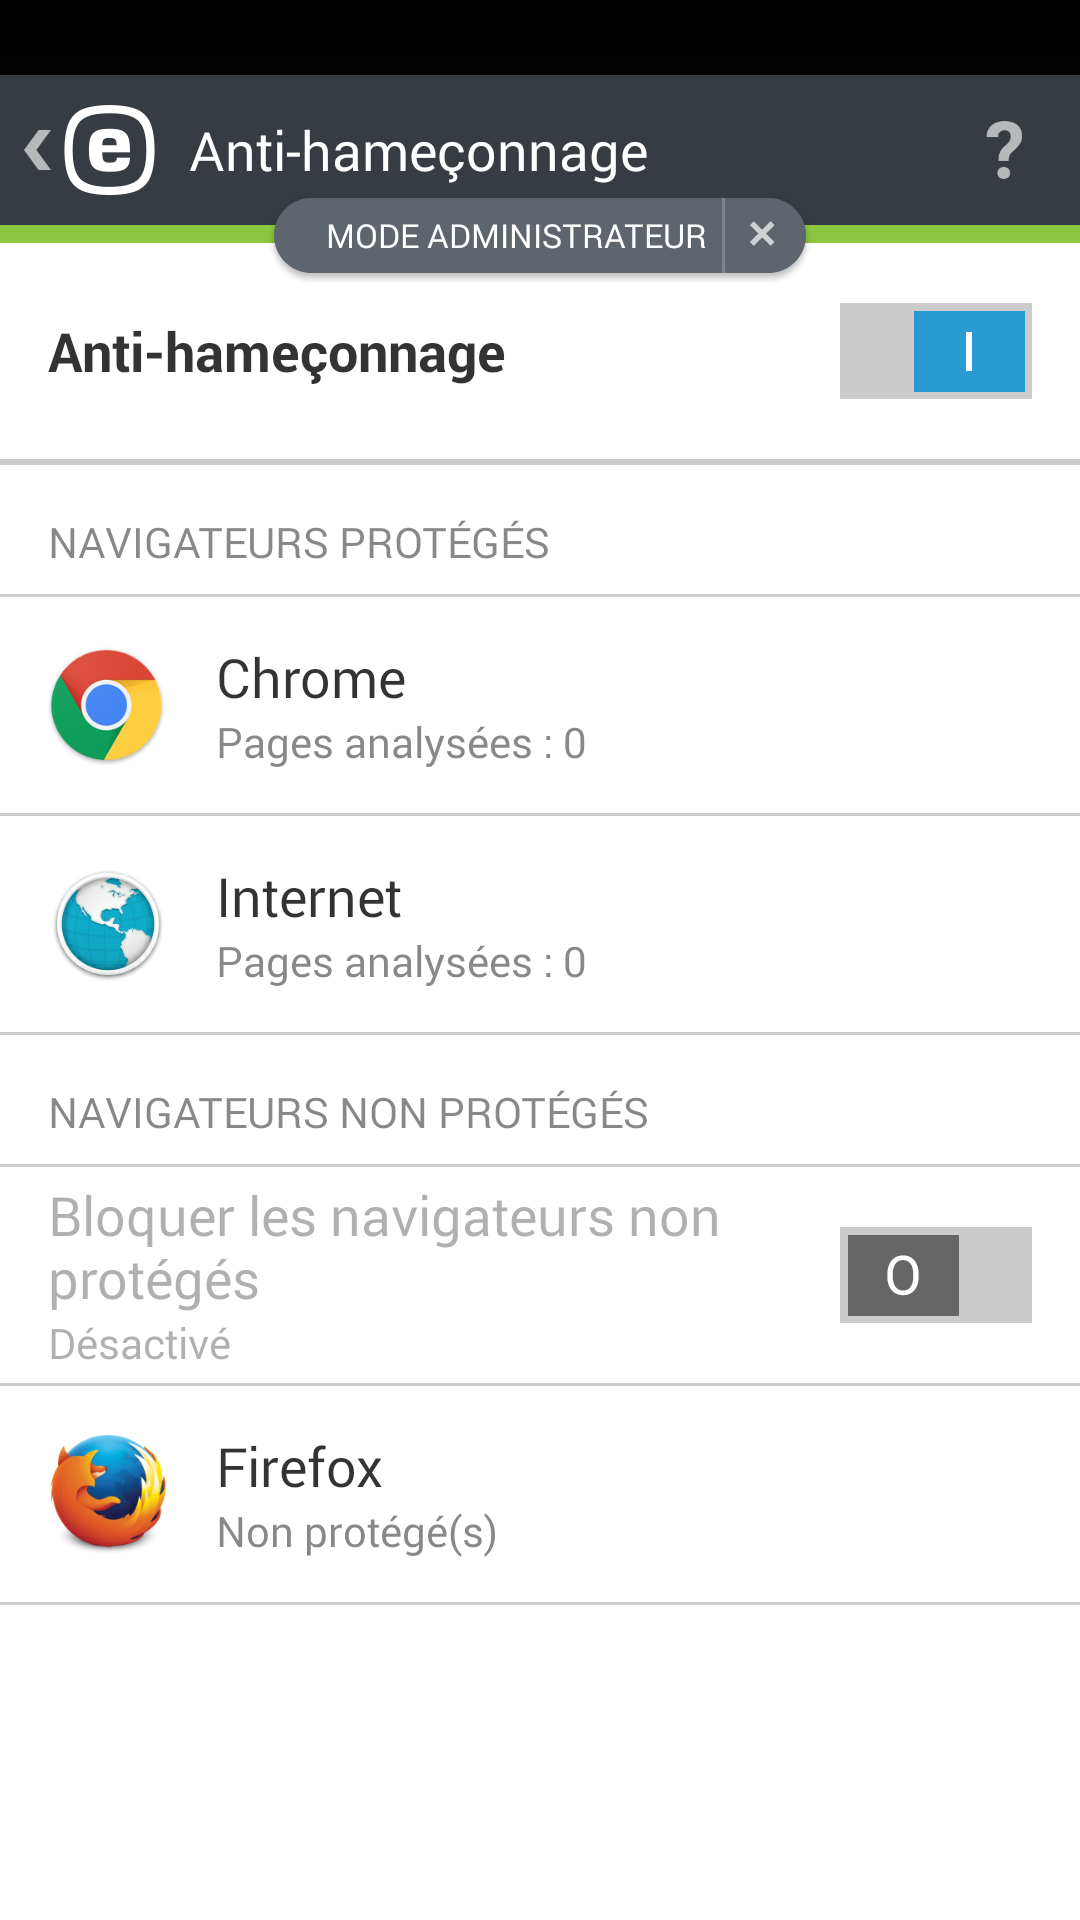Tap Chrome's 'Pages analysées : 0' text
This screenshot has width=1080, height=1920.
point(401,744)
